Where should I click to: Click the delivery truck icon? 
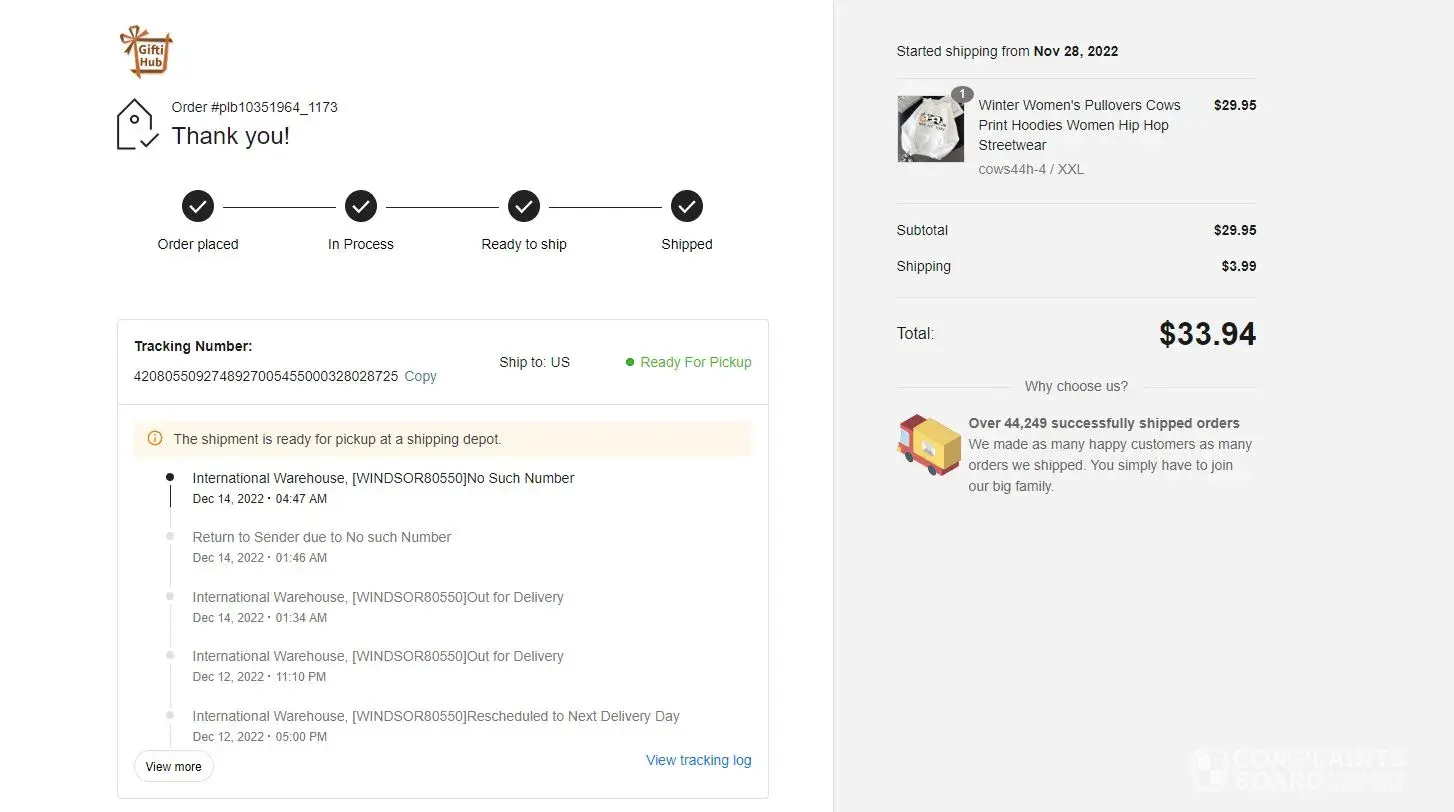pos(928,445)
